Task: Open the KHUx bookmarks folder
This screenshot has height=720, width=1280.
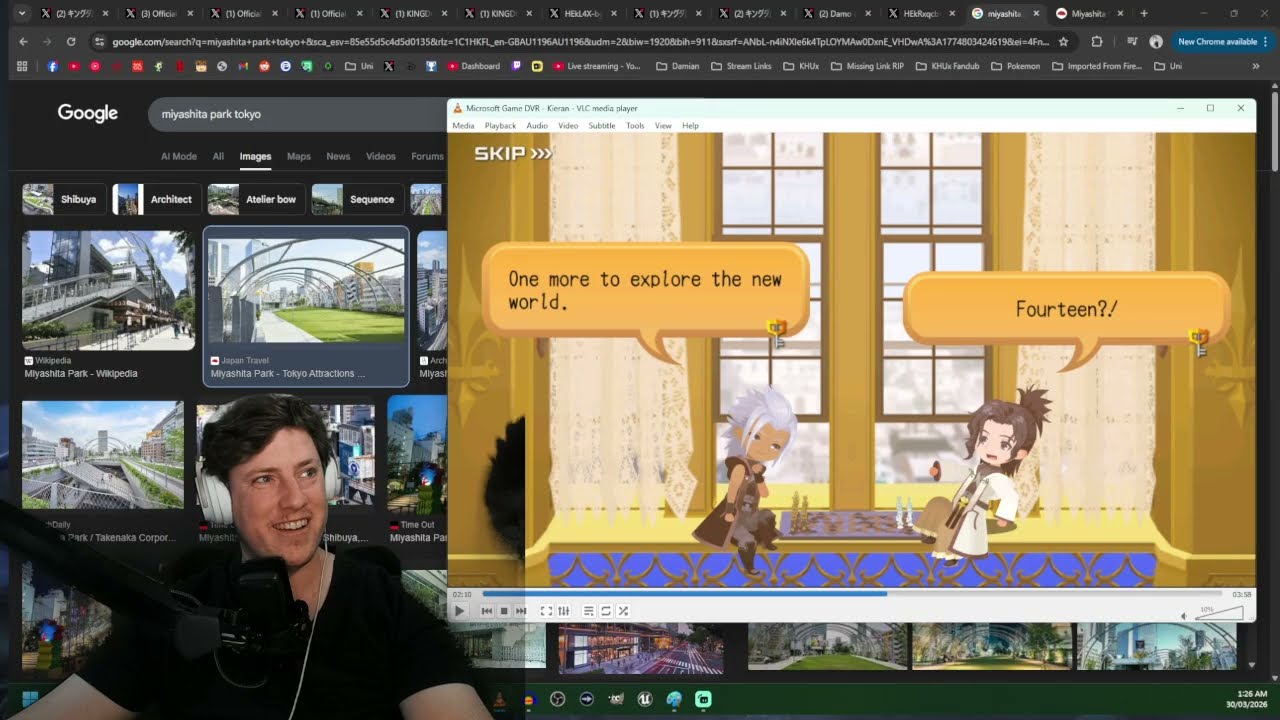Action: point(801,66)
